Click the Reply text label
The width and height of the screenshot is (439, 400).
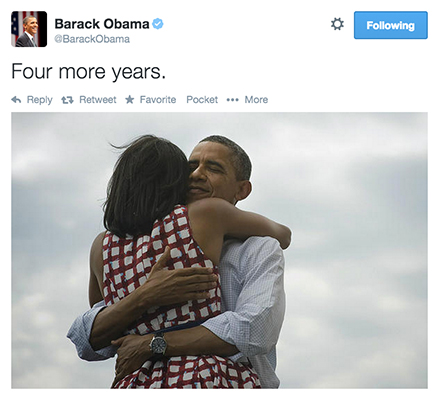[x=40, y=100]
